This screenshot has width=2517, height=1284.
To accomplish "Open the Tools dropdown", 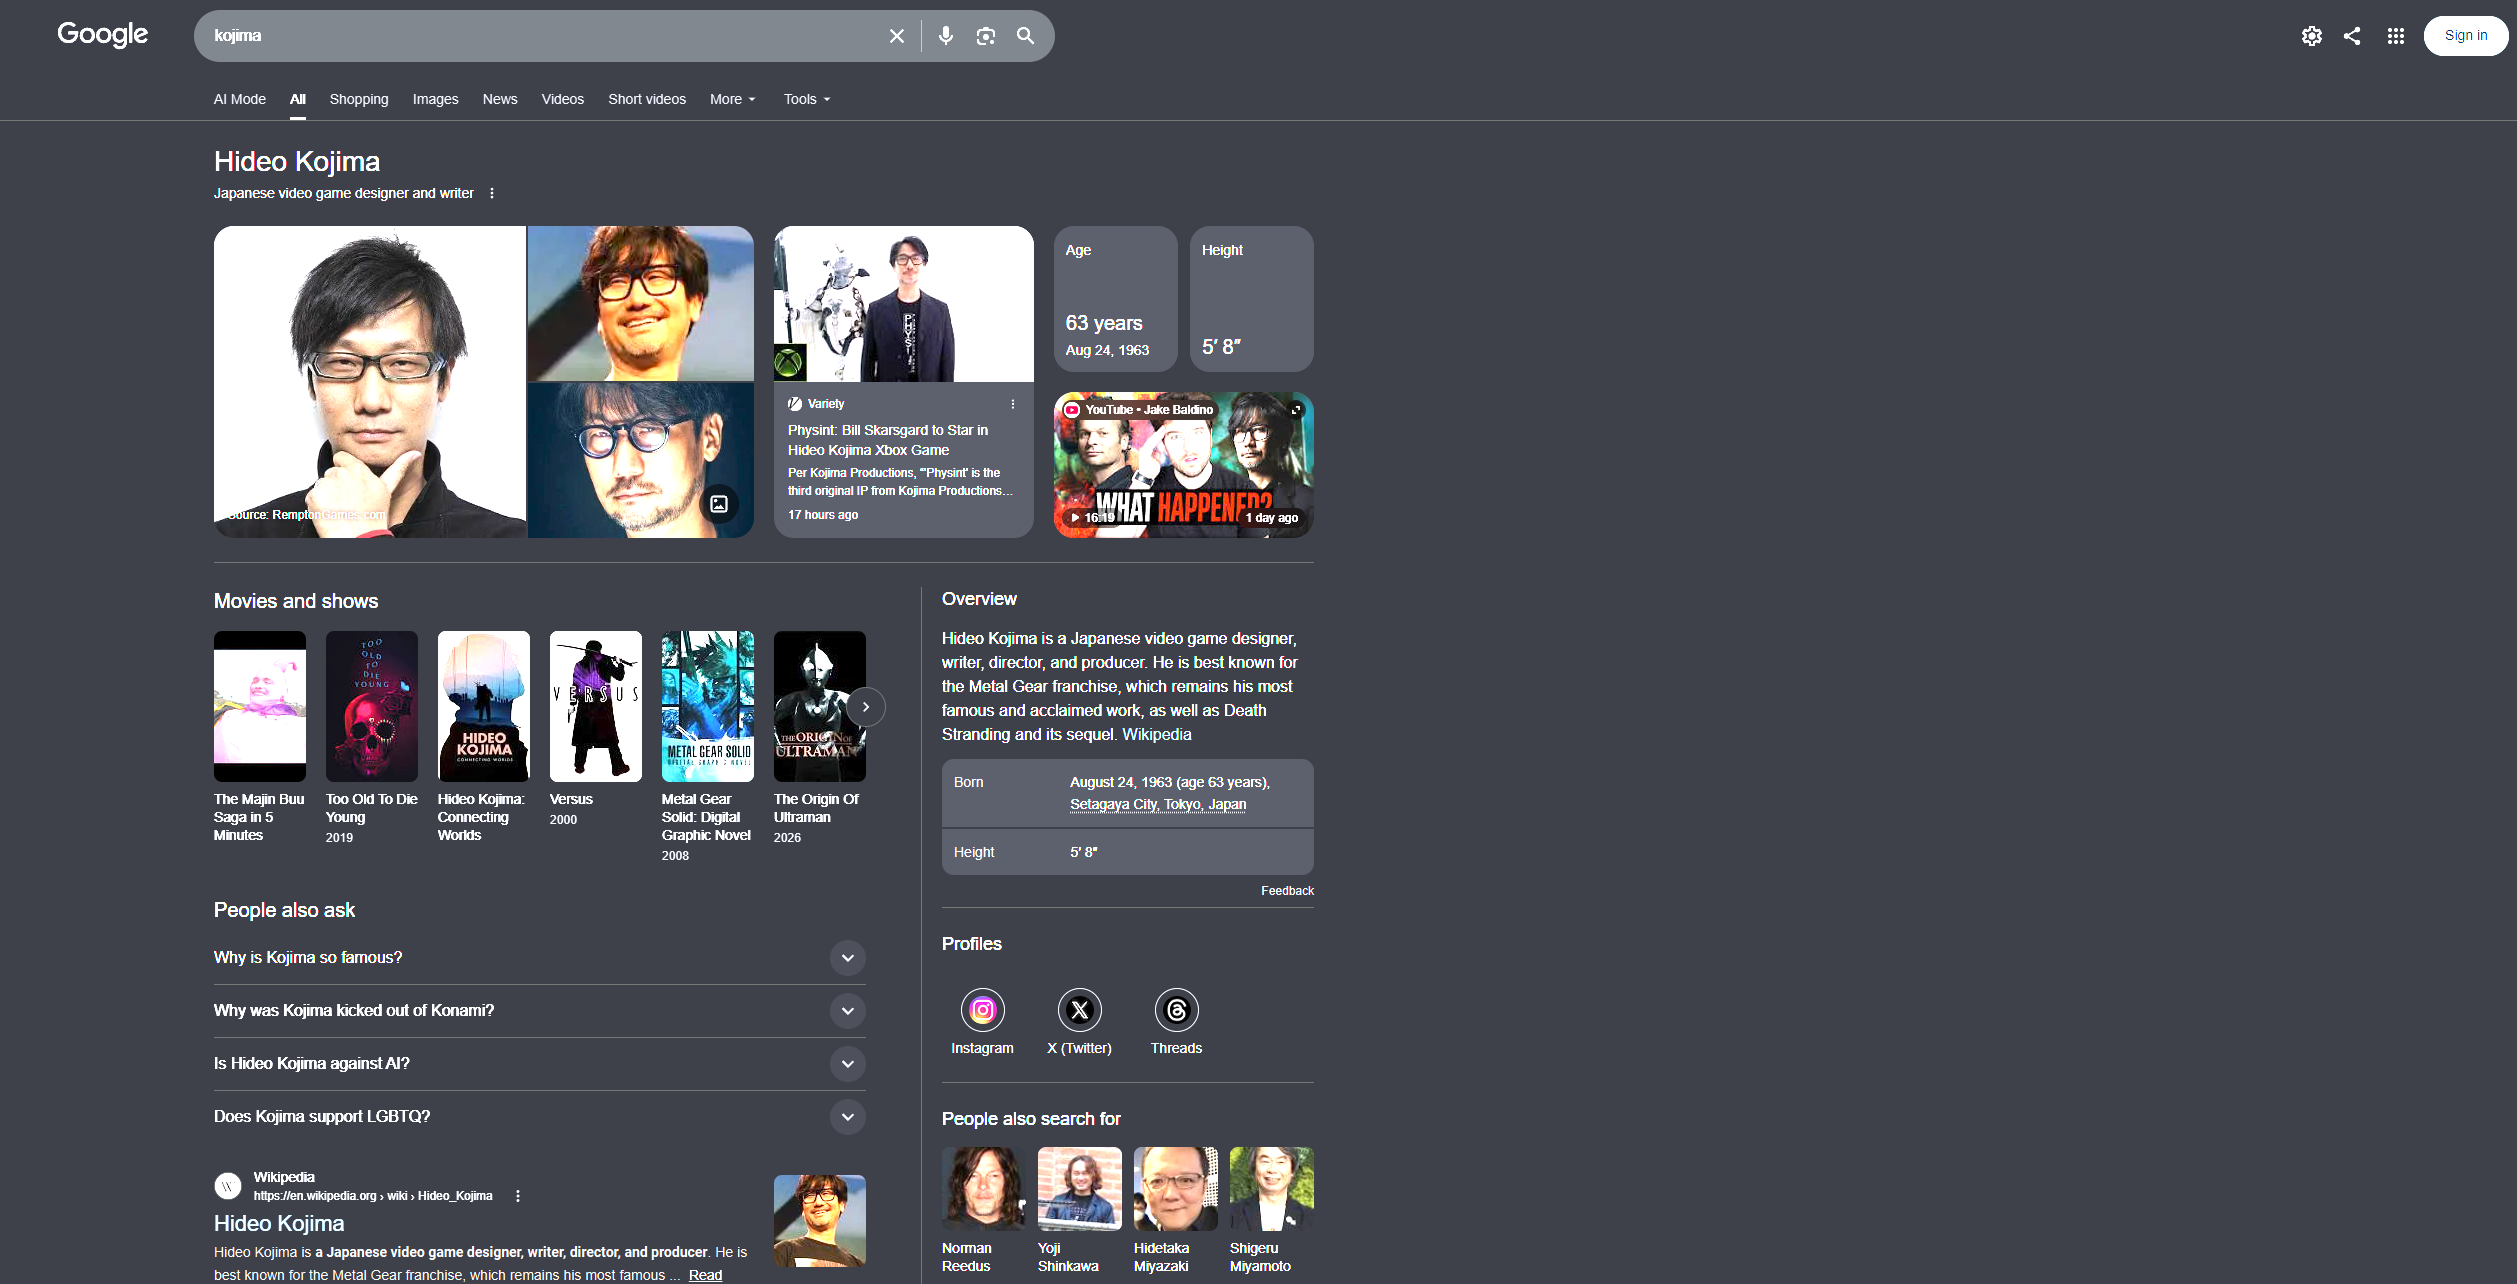I will click(807, 99).
